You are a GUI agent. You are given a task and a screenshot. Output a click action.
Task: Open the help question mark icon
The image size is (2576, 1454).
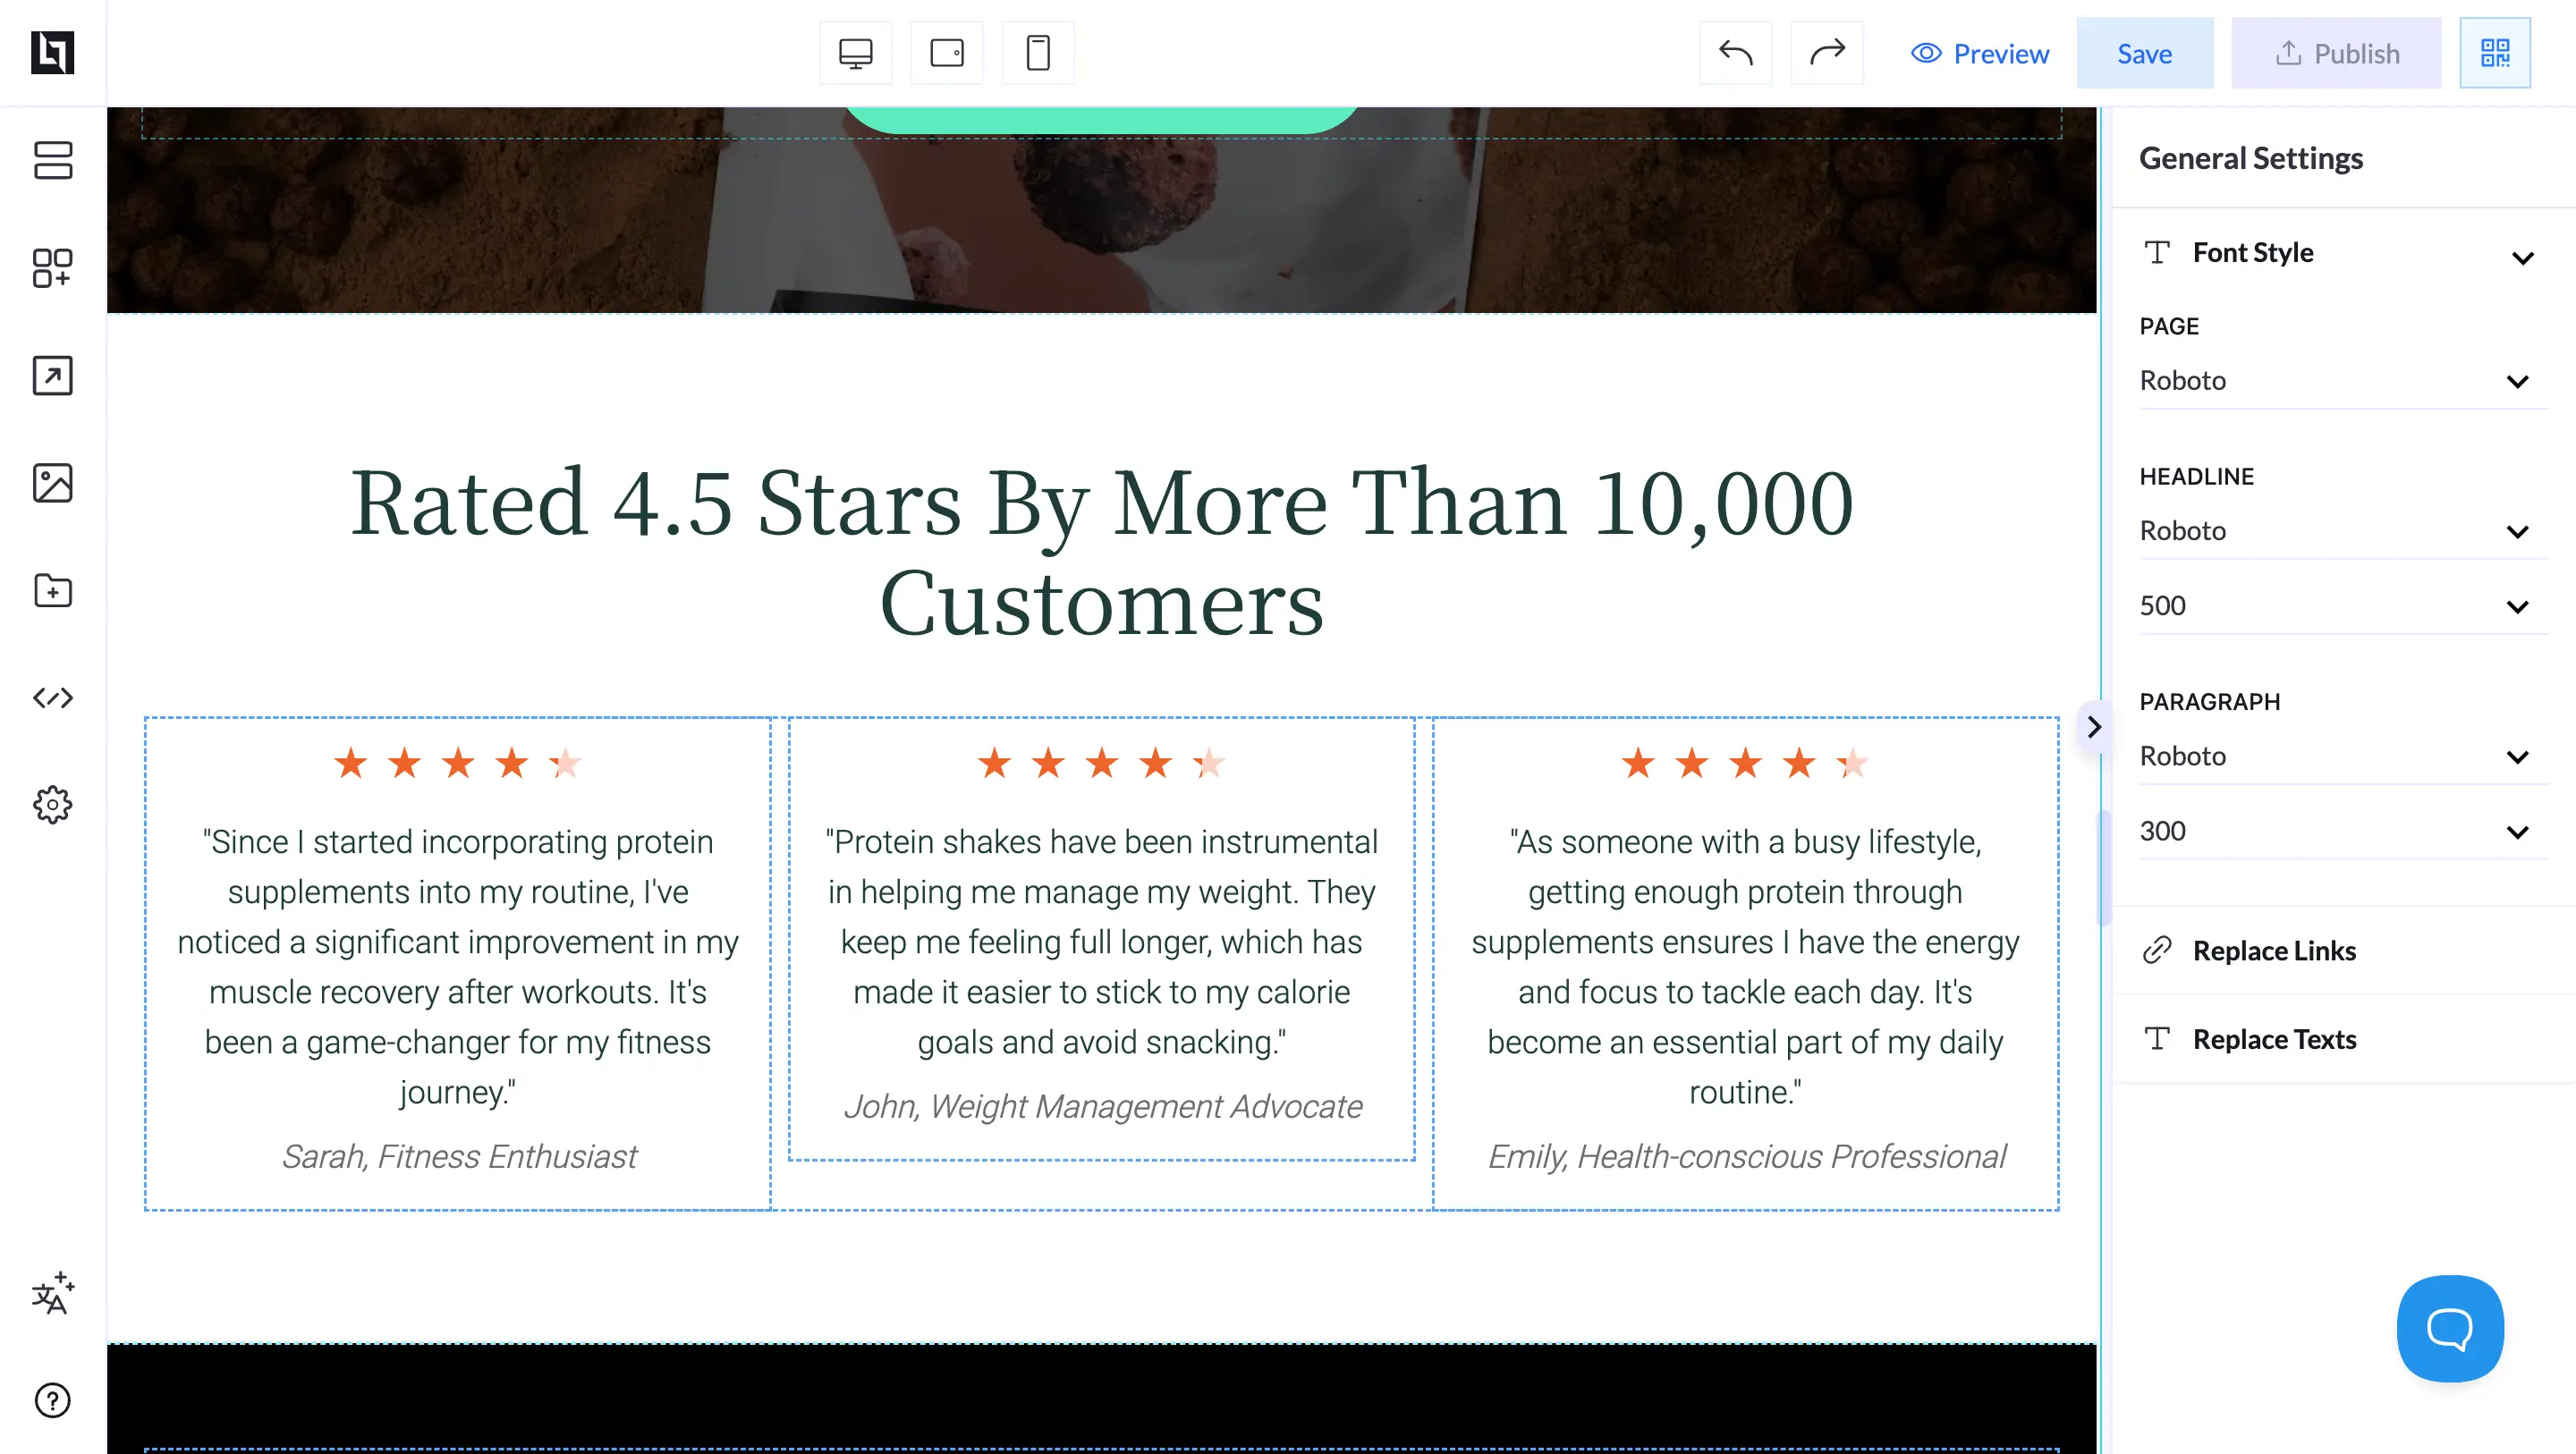[x=52, y=1401]
